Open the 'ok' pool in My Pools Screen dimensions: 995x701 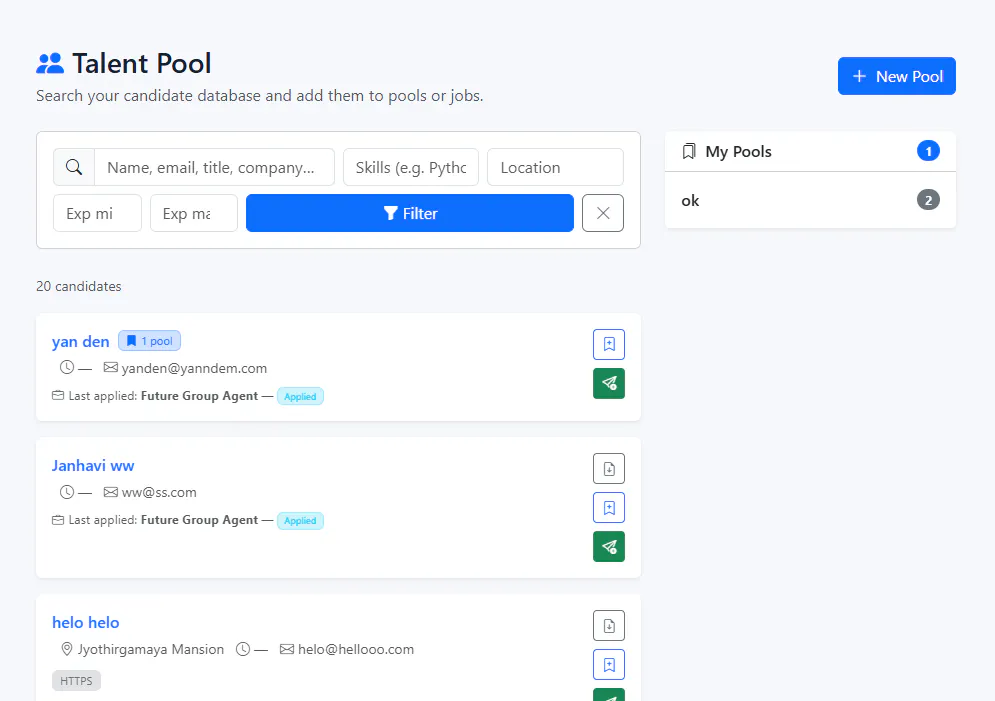click(x=810, y=200)
